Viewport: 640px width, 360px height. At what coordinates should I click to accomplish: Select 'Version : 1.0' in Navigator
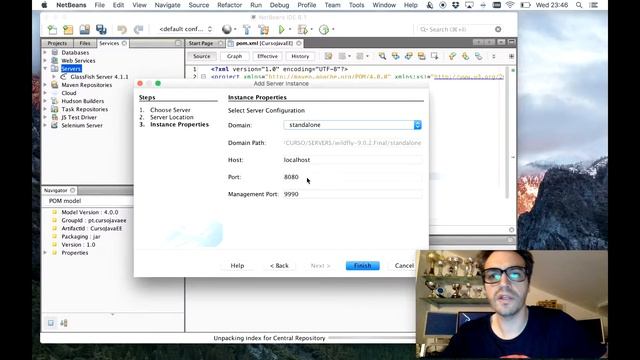78,245
